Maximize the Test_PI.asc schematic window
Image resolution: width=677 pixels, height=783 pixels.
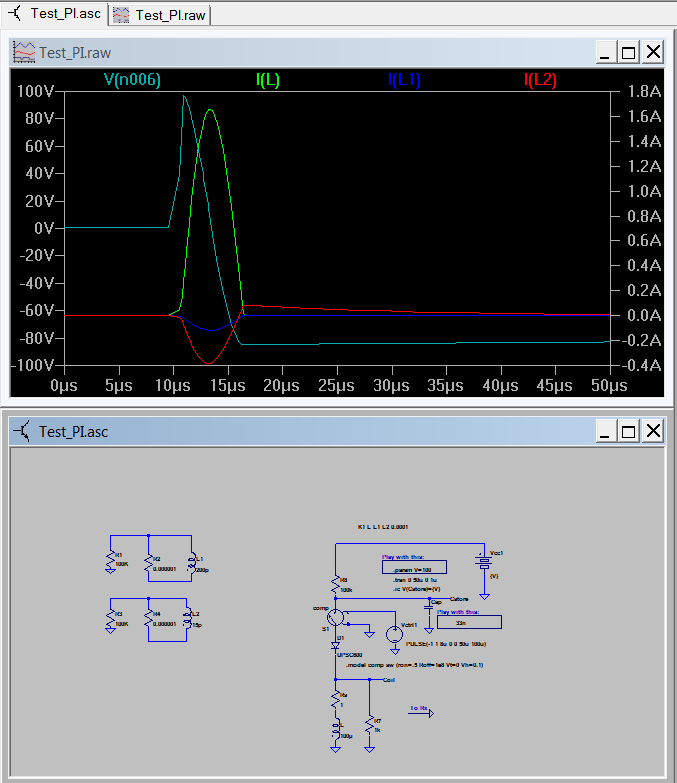(628, 431)
